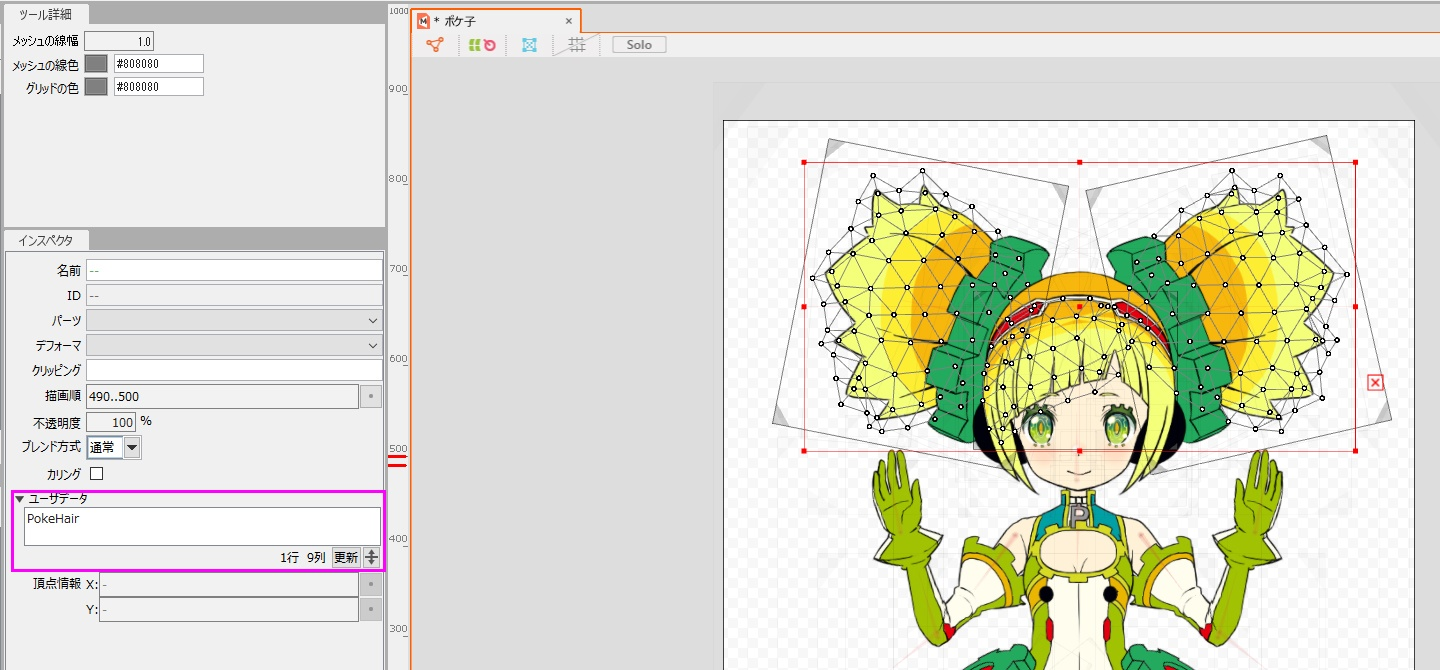1440x670 pixels.
Task: Click the blue bounding box icon
Action: click(x=529, y=45)
